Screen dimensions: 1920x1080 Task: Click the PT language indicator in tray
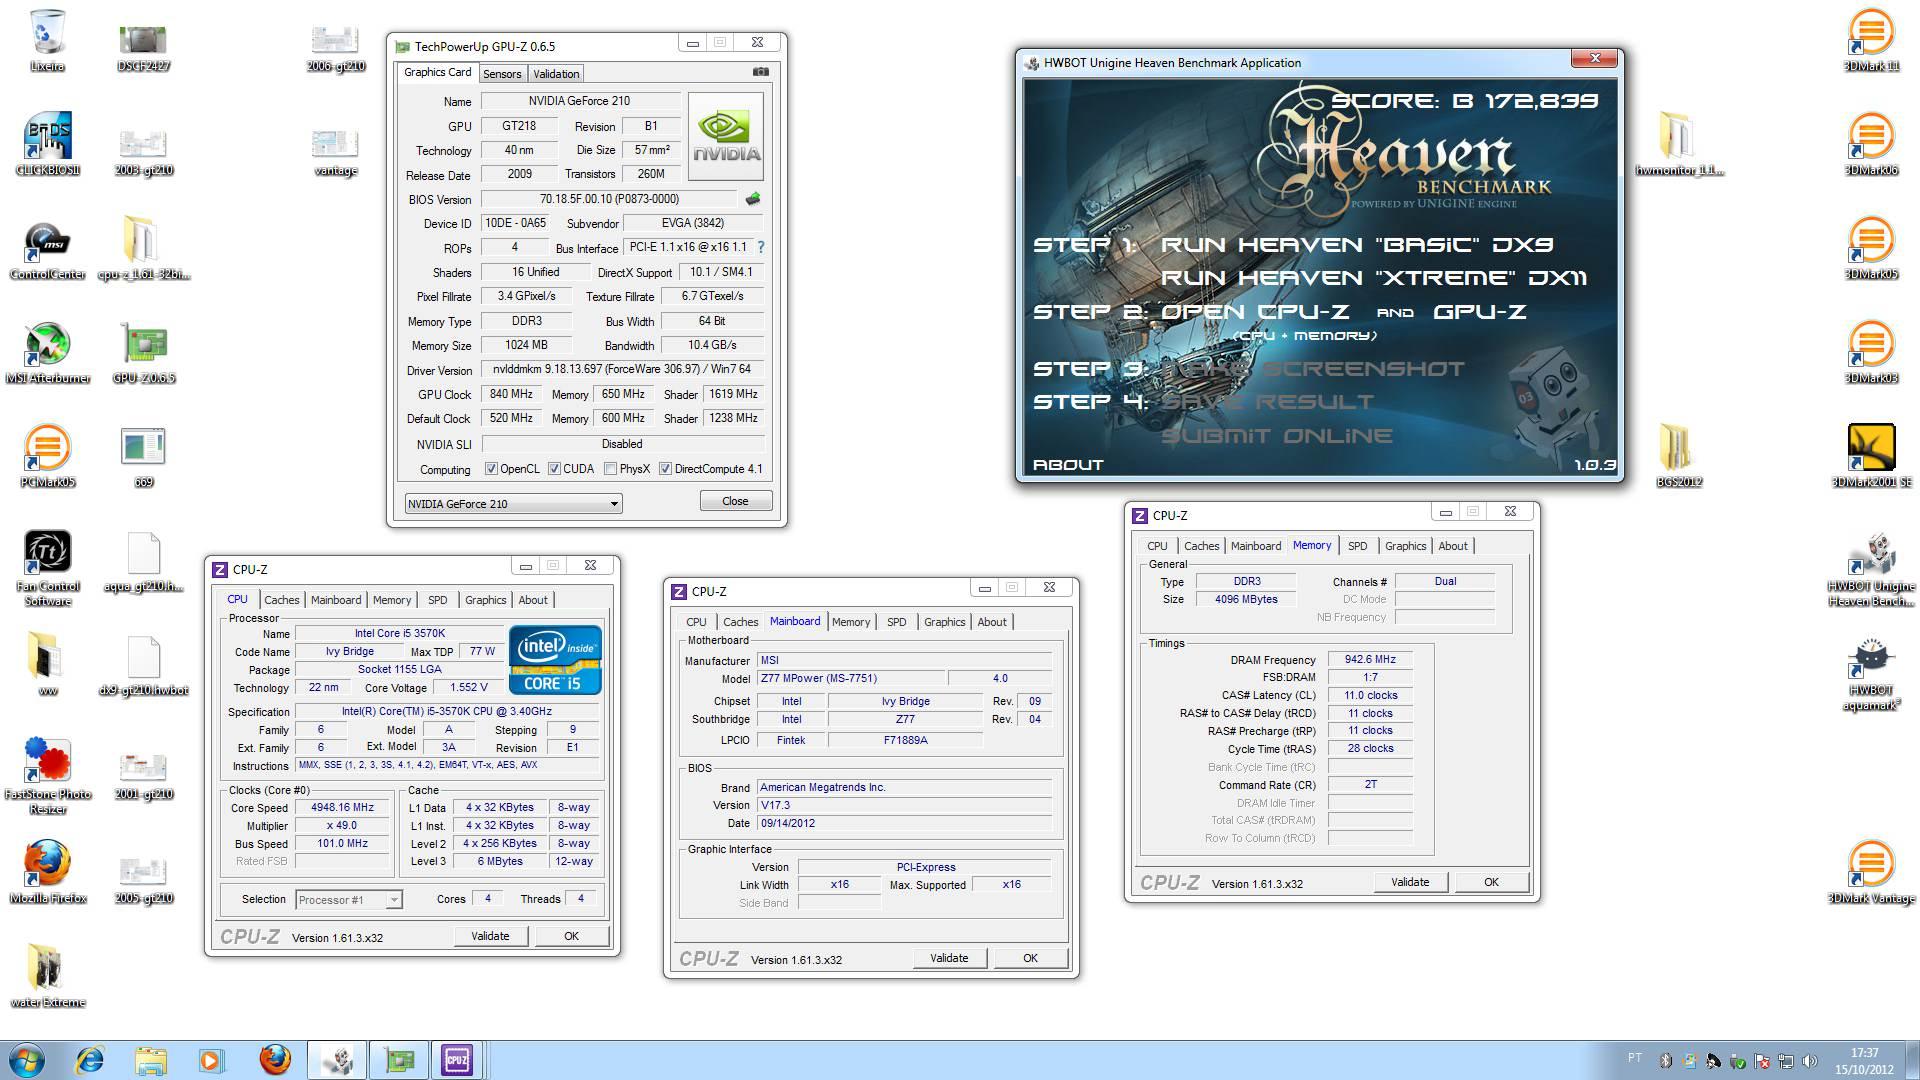(x=1635, y=1058)
